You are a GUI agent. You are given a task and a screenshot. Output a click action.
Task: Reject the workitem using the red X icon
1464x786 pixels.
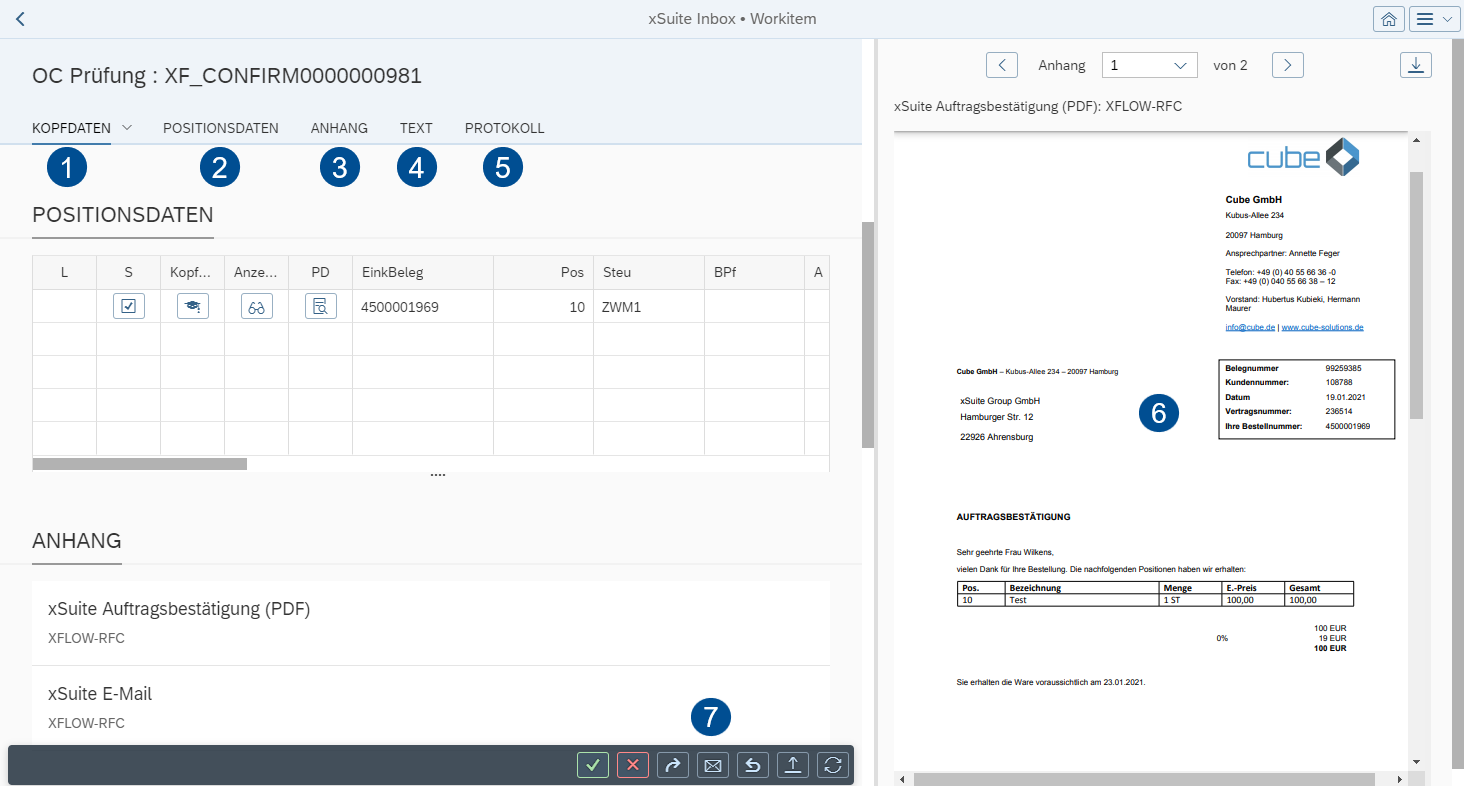pyautogui.click(x=633, y=765)
